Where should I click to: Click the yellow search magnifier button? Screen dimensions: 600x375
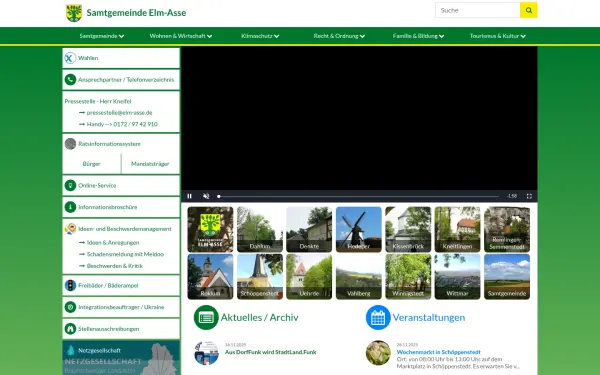click(x=528, y=10)
